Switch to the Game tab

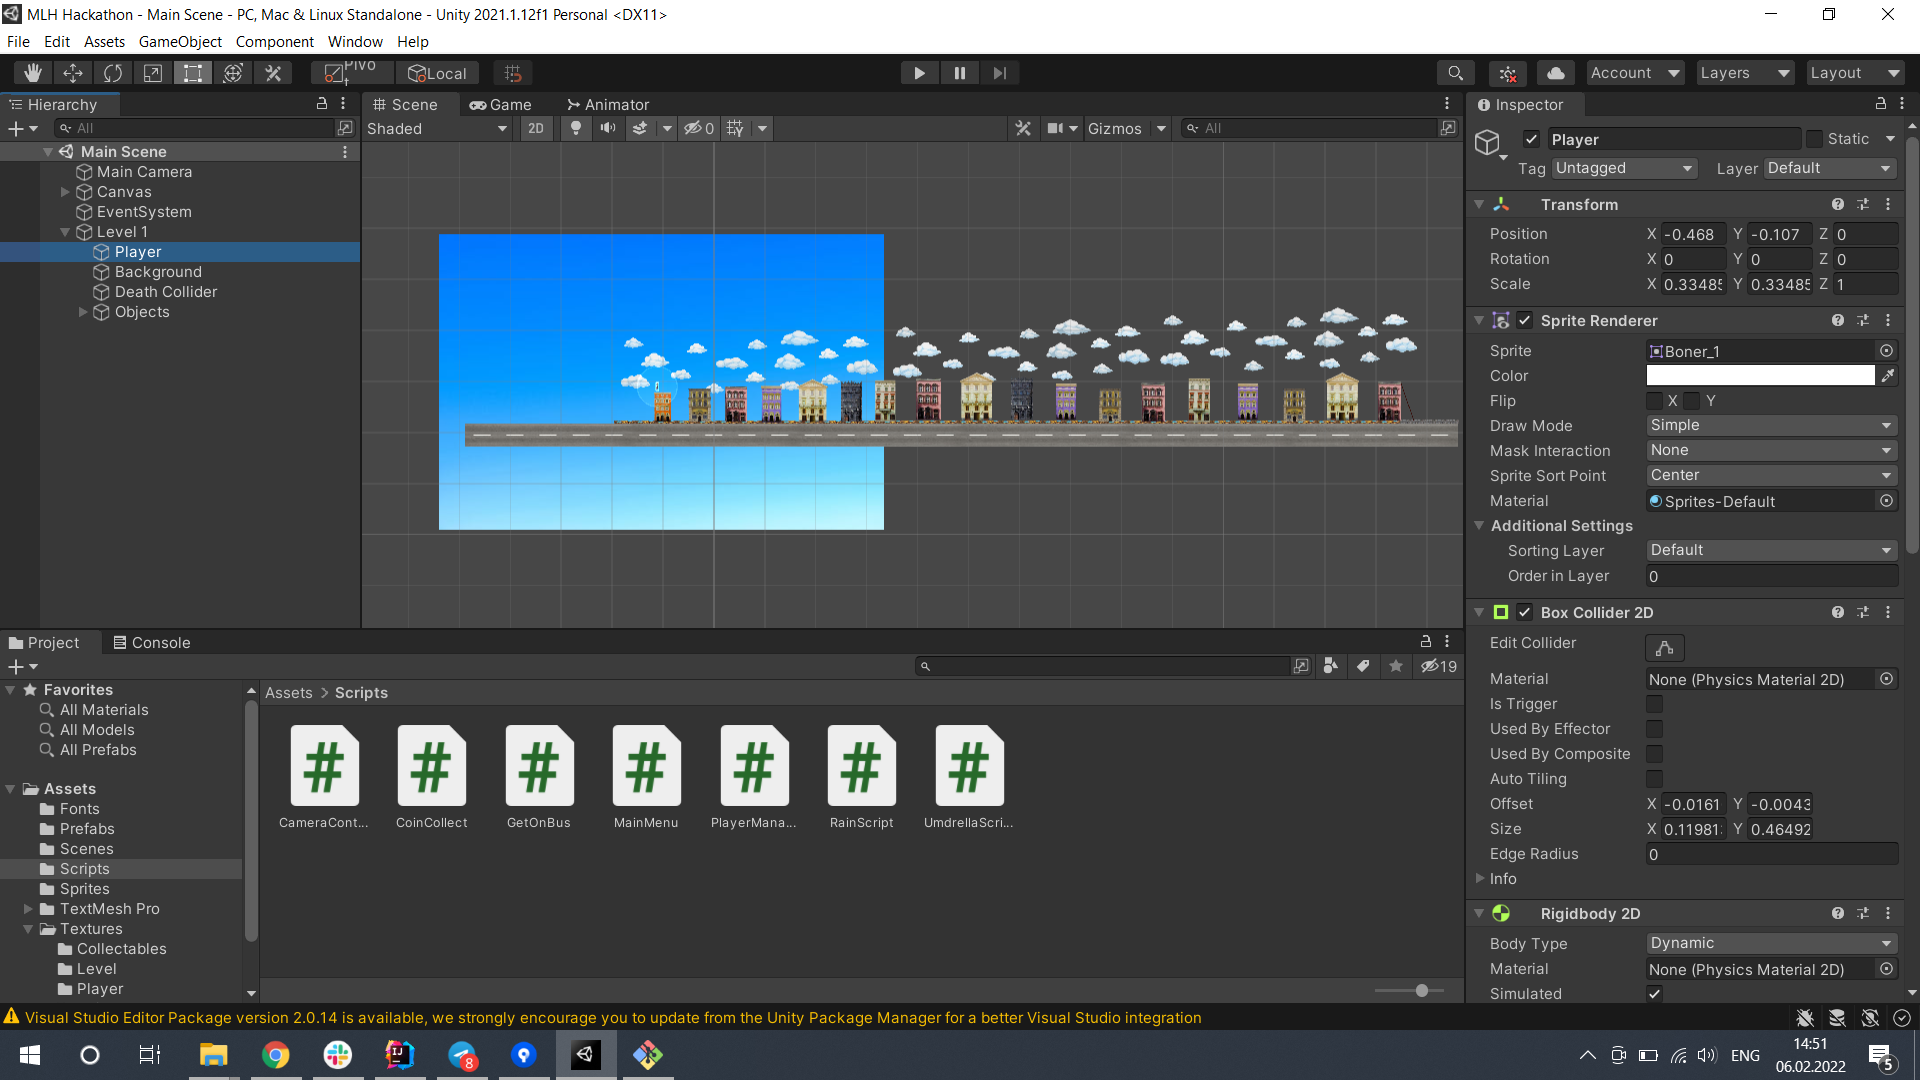[501, 105]
